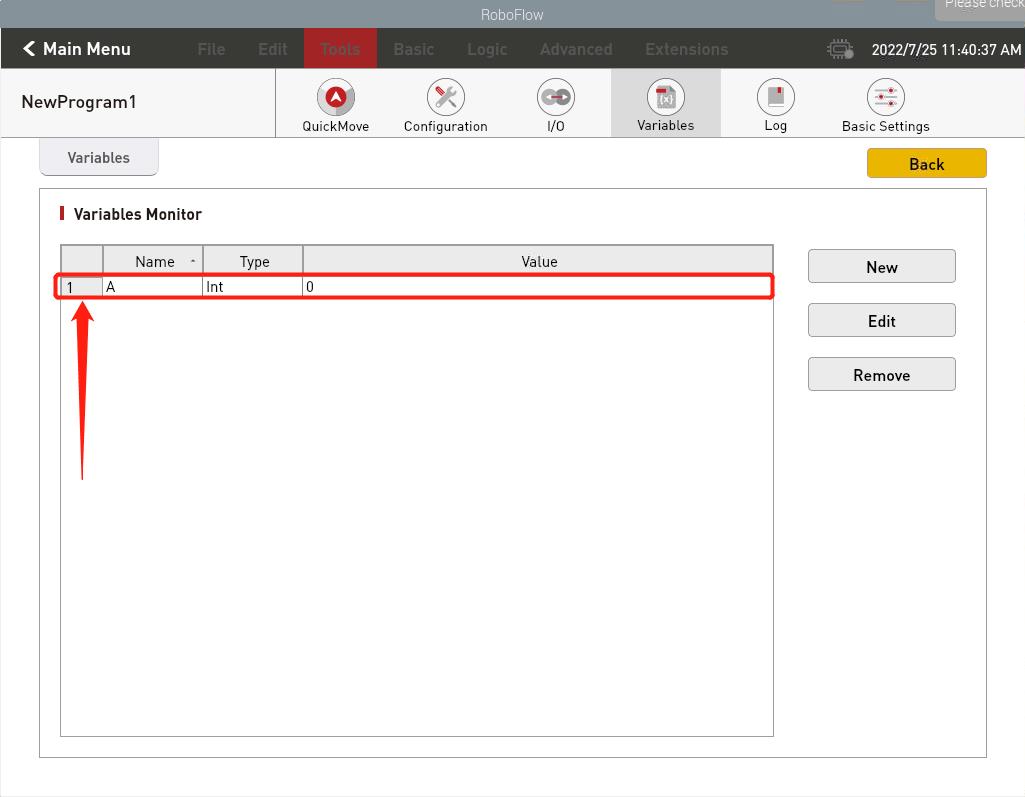Open the Logic menu
This screenshot has width=1025, height=797.
click(487, 49)
